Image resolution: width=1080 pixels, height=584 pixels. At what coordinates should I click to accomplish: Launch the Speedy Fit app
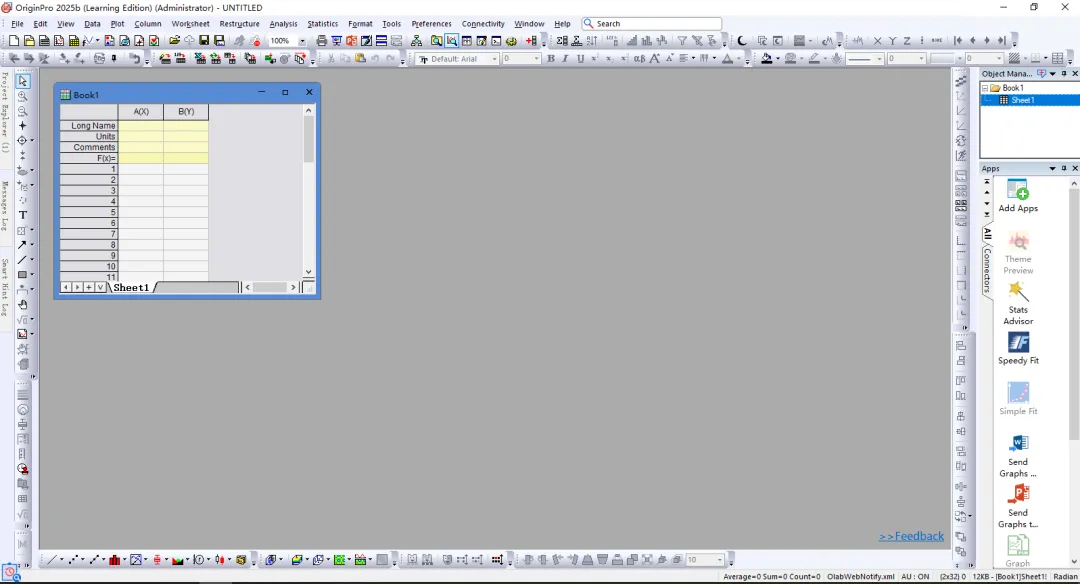[x=1017, y=348]
